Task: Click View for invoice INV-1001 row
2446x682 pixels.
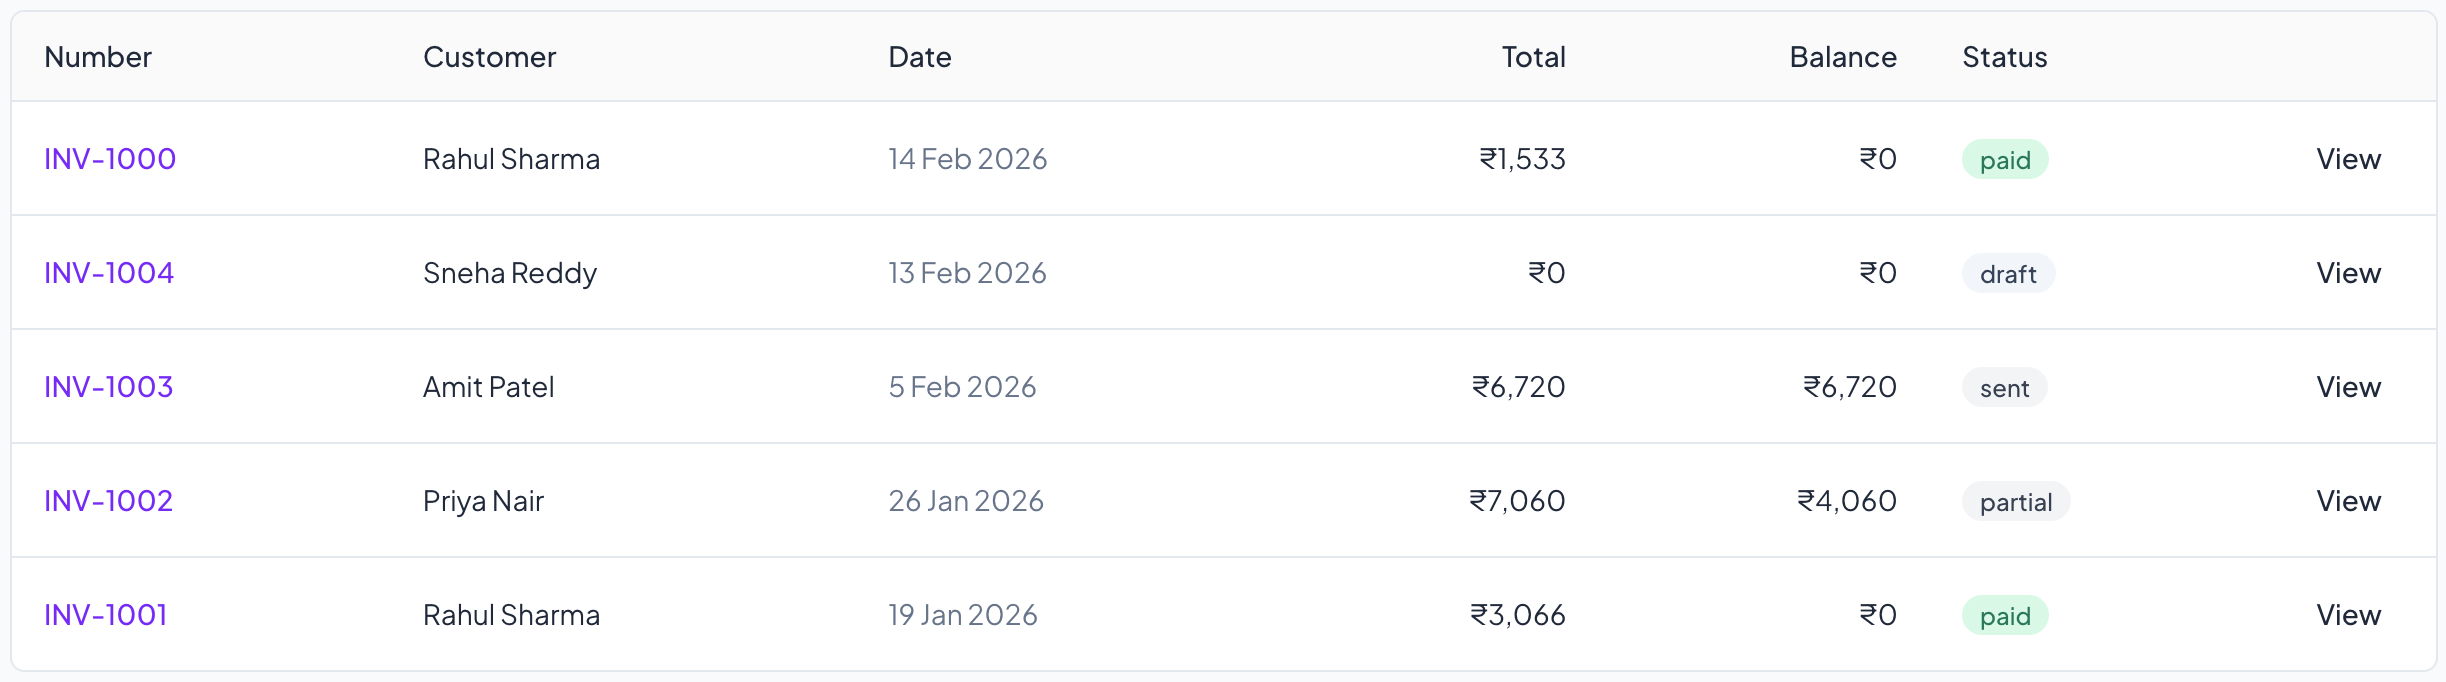Action: point(2348,615)
